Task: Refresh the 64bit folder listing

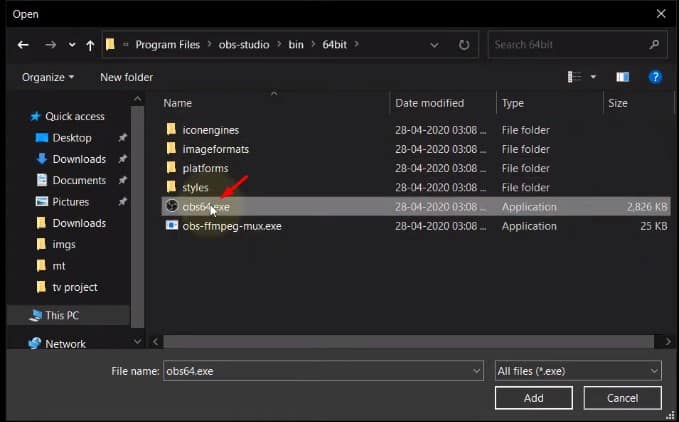Action: 464,45
